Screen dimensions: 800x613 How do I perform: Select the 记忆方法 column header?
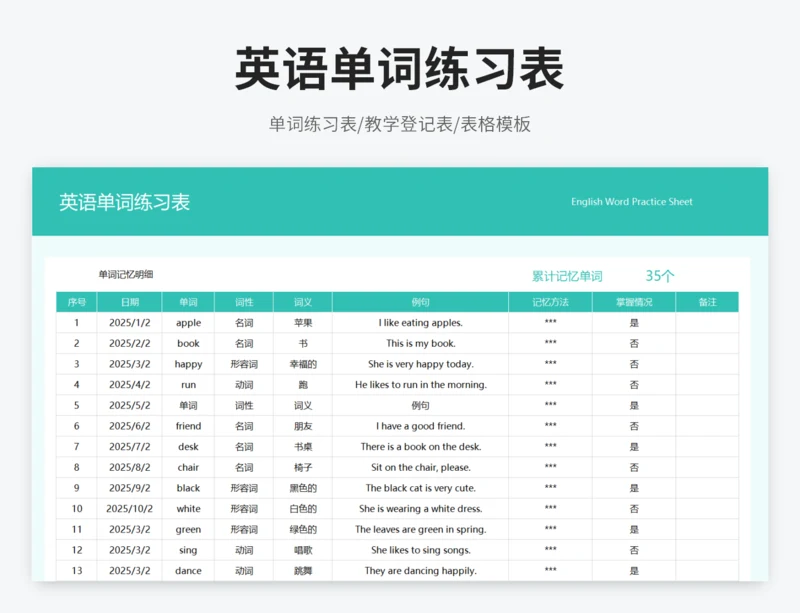coord(551,302)
